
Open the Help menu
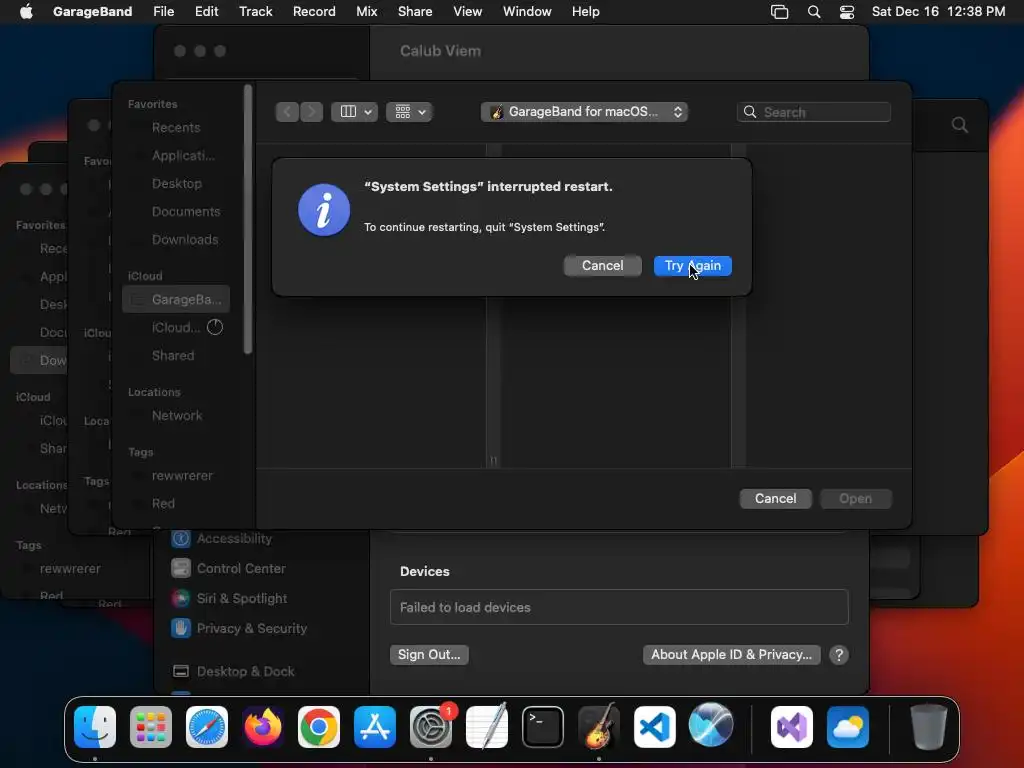click(x=585, y=12)
